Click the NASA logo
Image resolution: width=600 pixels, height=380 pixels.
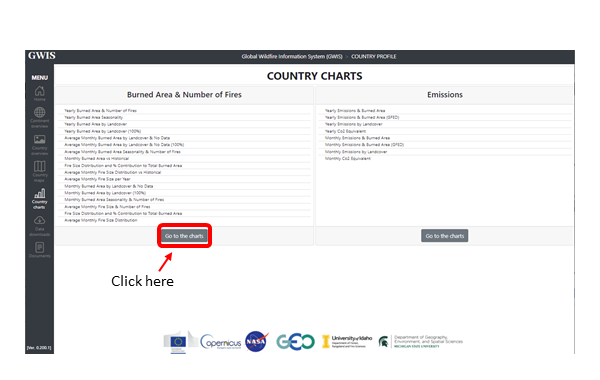[256, 341]
